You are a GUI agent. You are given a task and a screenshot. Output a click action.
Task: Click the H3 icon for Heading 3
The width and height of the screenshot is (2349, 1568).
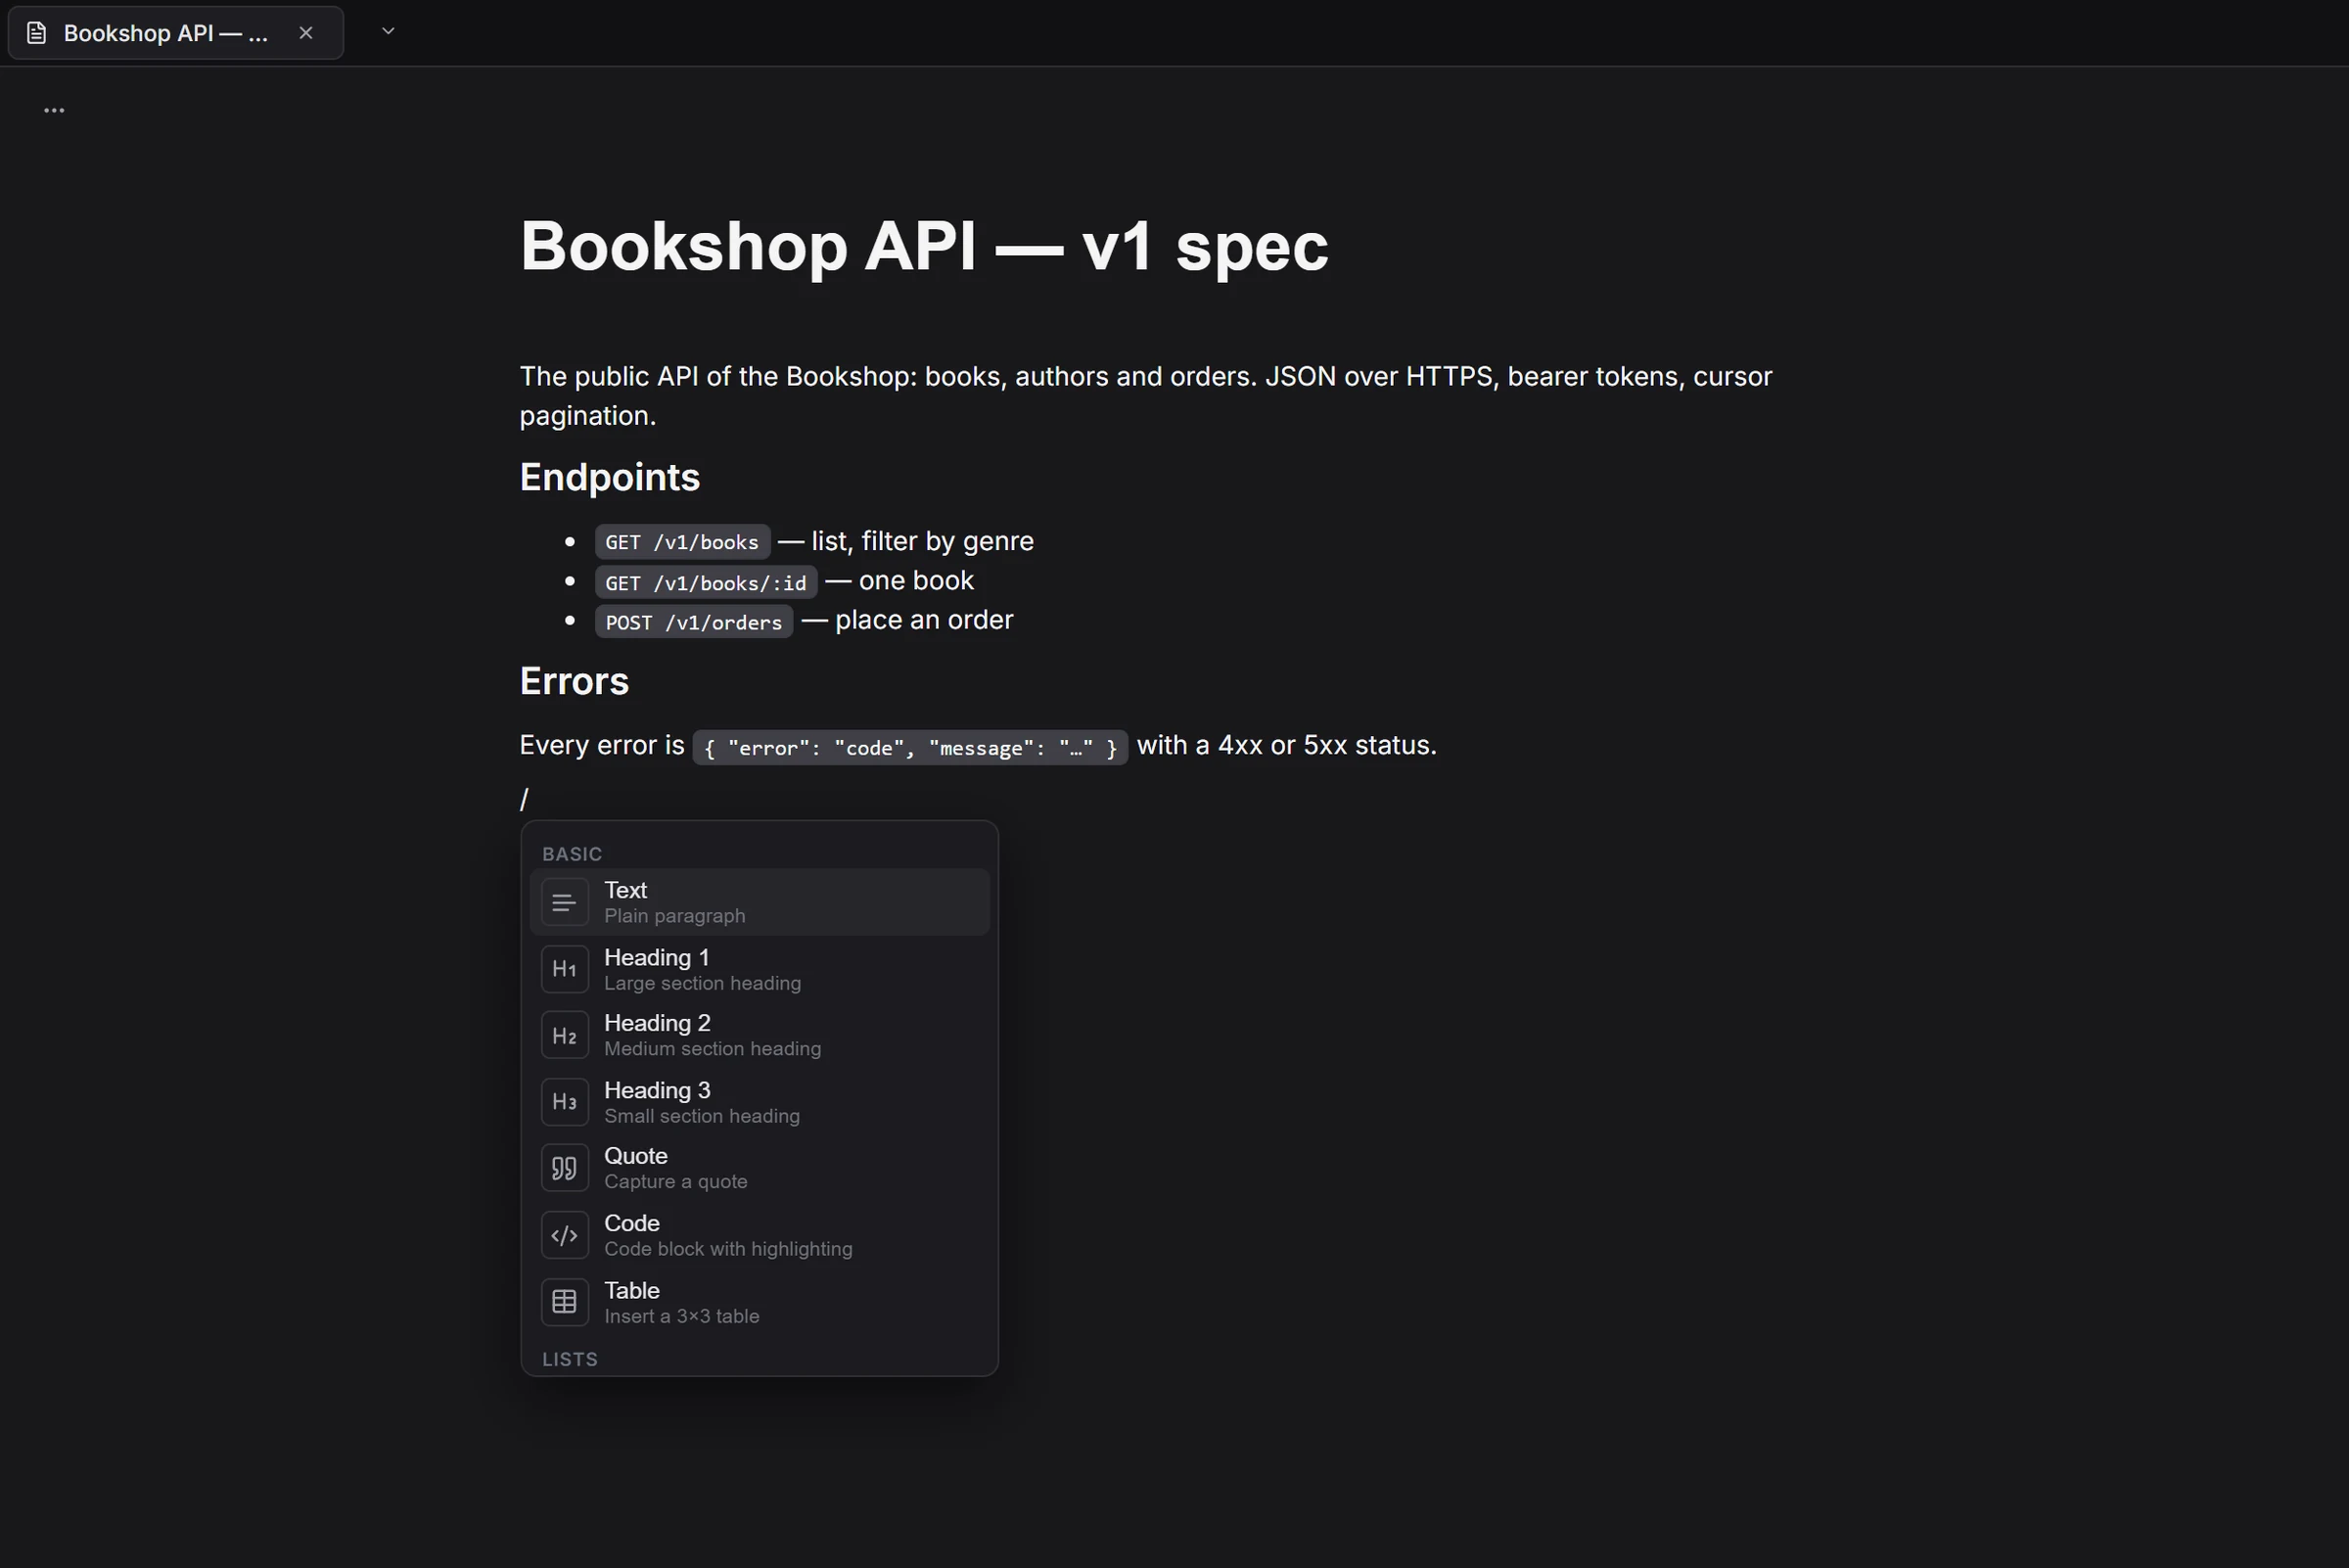pyautogui.click(x=564, y=1102)
